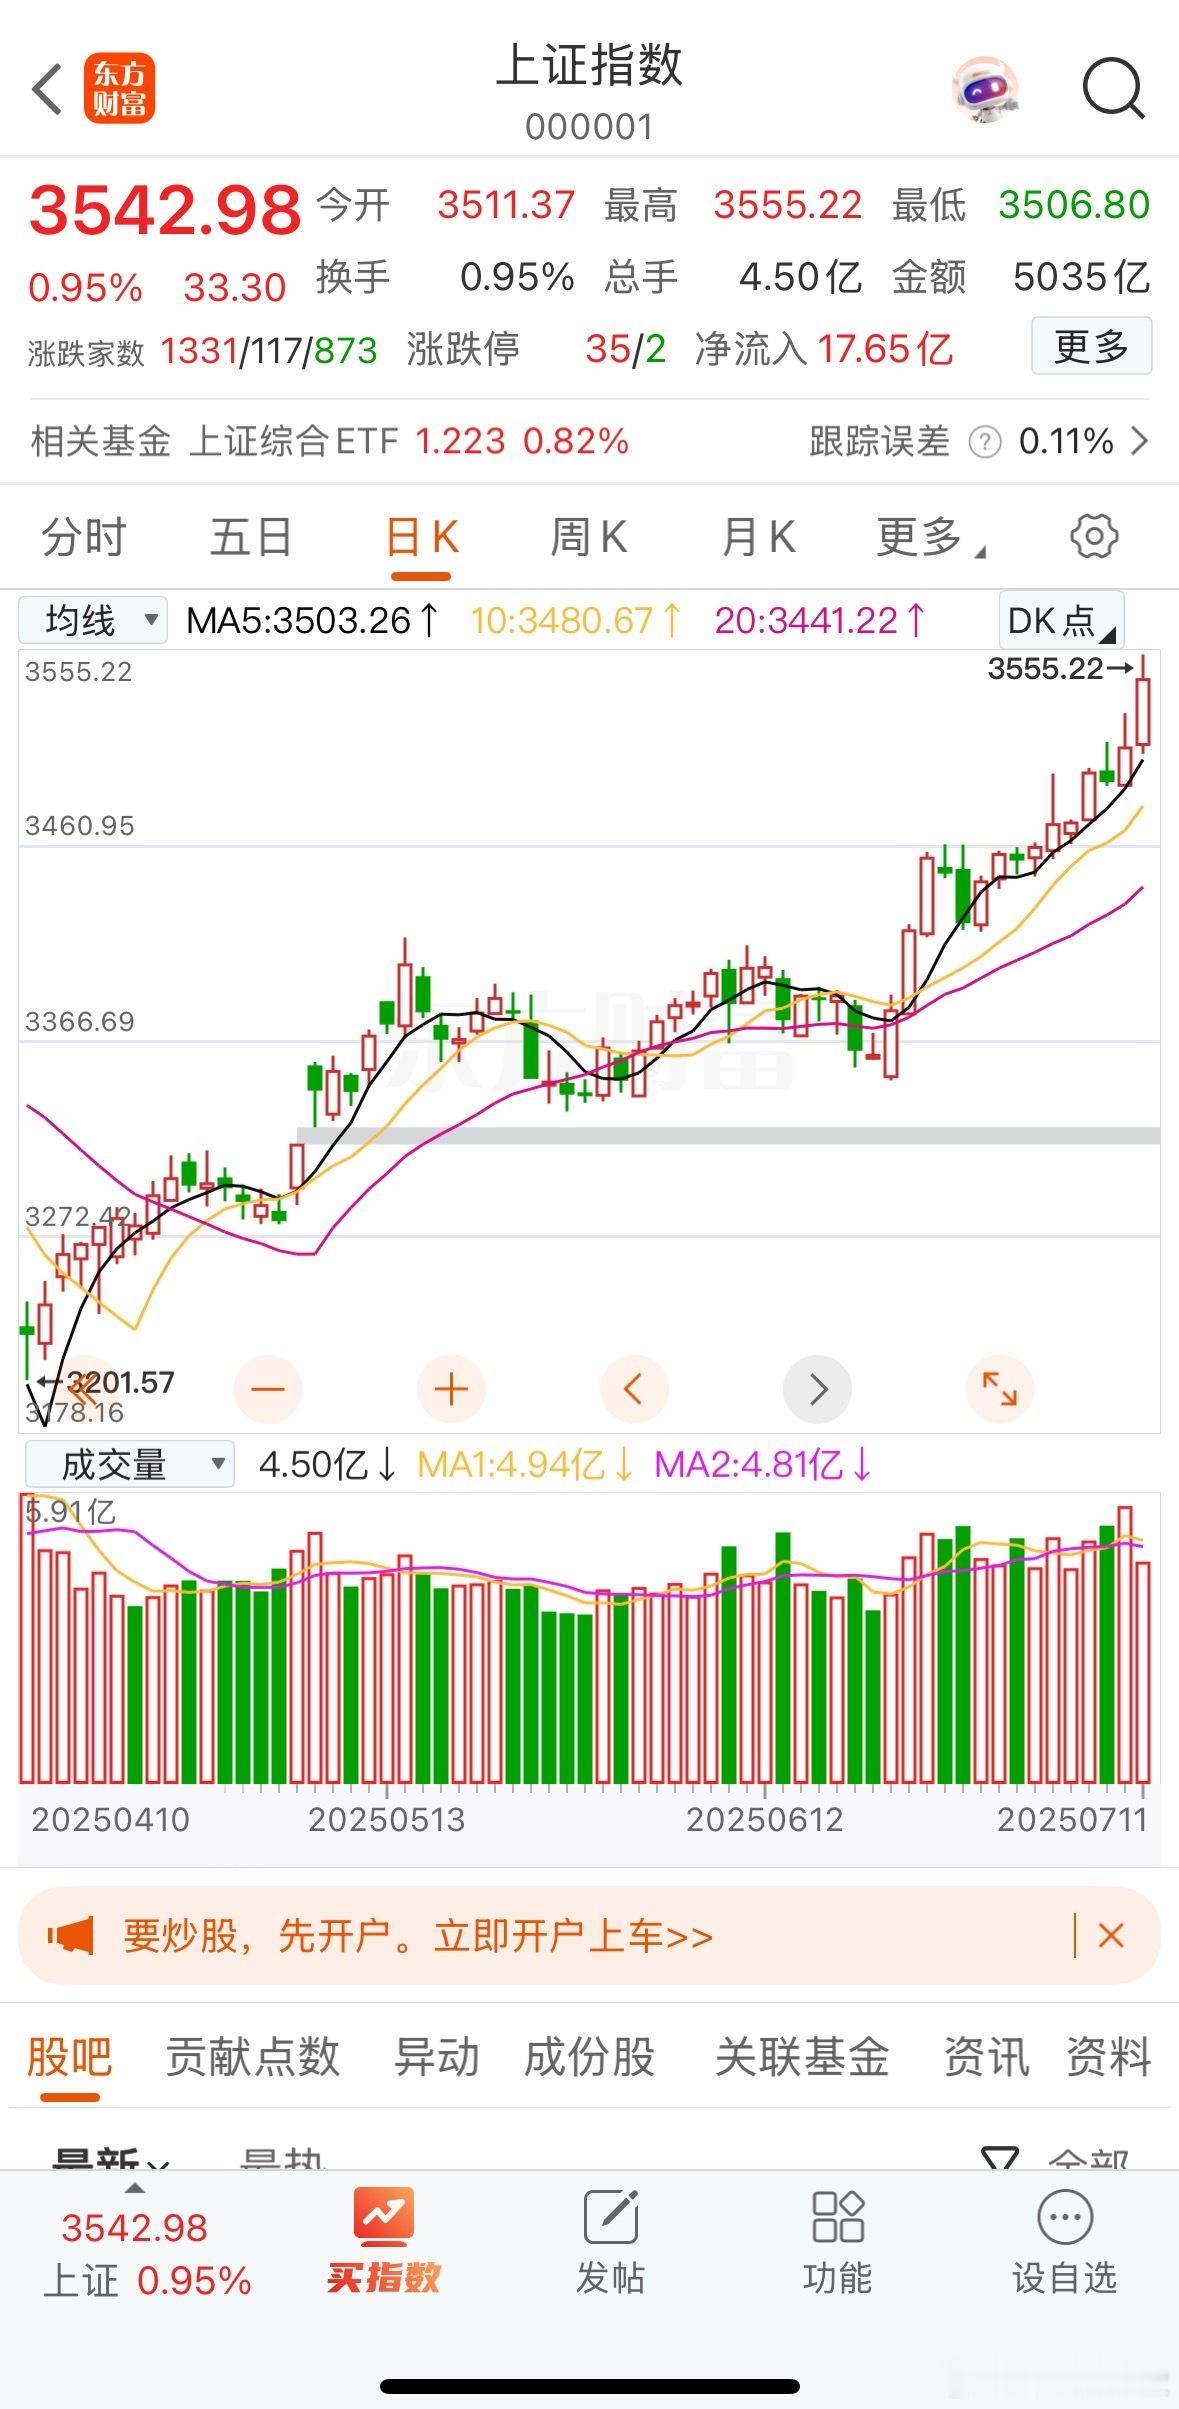Screen dimensions: 1179x2409
Task: Expand the quote bar arrow above 3542.98
Action: pos(134,2189)
